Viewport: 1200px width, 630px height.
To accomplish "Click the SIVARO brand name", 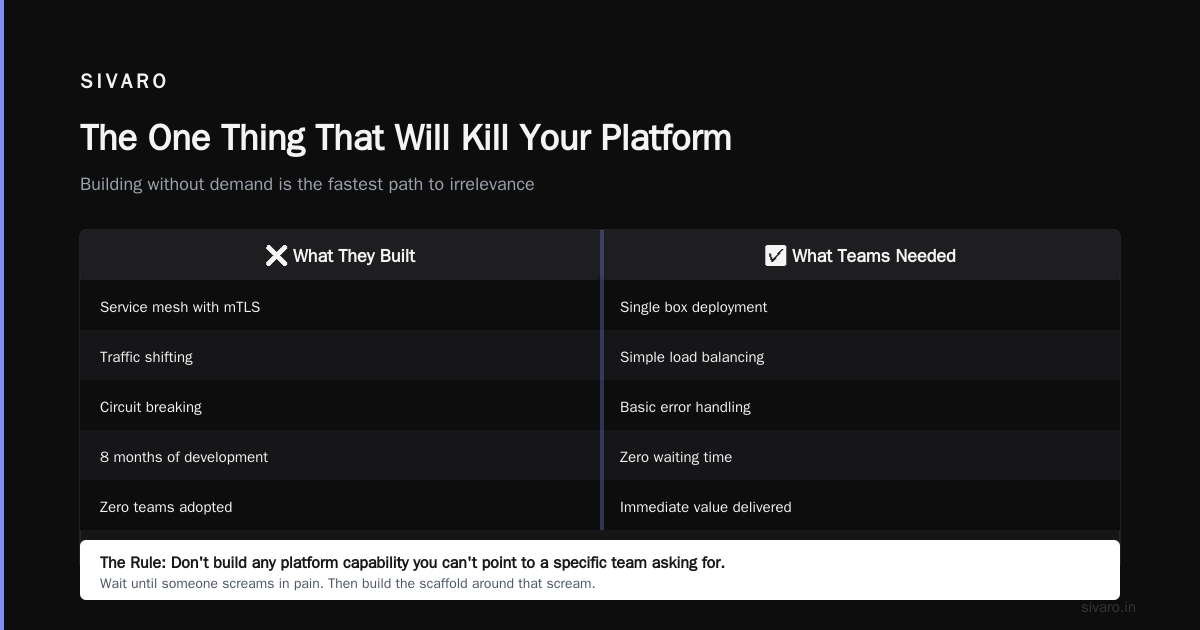I will 124,82.
